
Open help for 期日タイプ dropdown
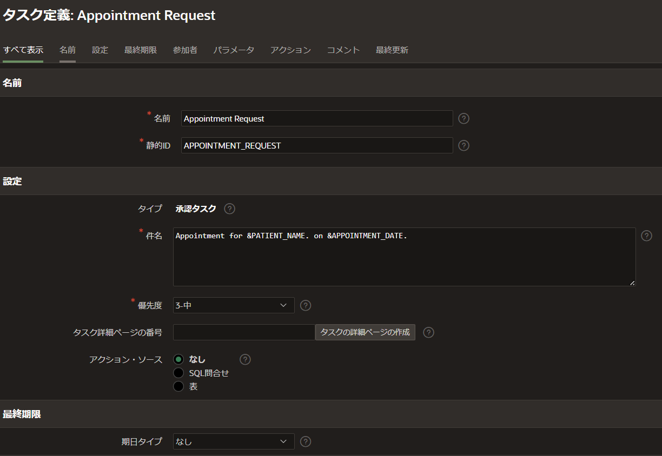click(305, 442)
